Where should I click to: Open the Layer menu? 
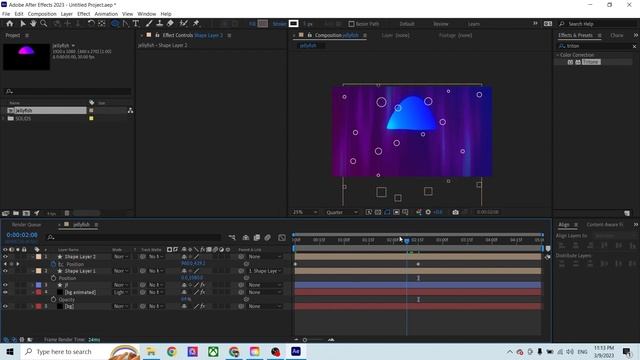(x=67, y=14)
